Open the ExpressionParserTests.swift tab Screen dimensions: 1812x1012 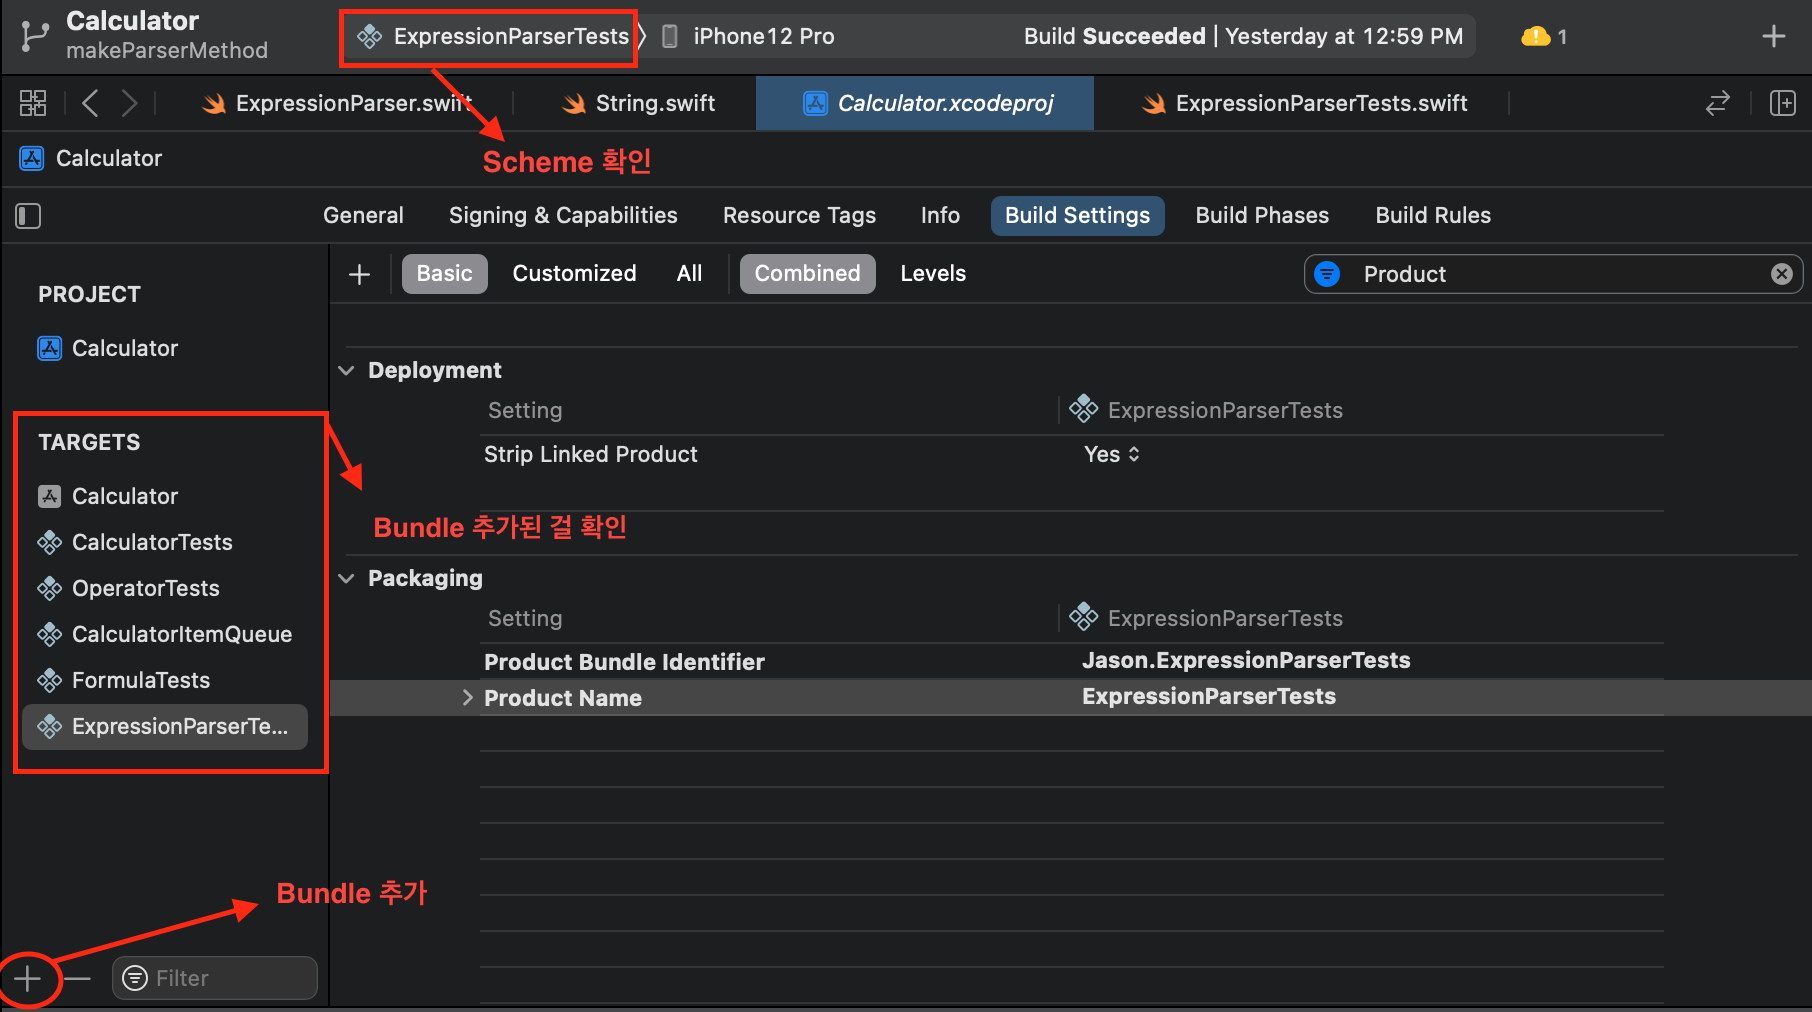click(1305, 103)
